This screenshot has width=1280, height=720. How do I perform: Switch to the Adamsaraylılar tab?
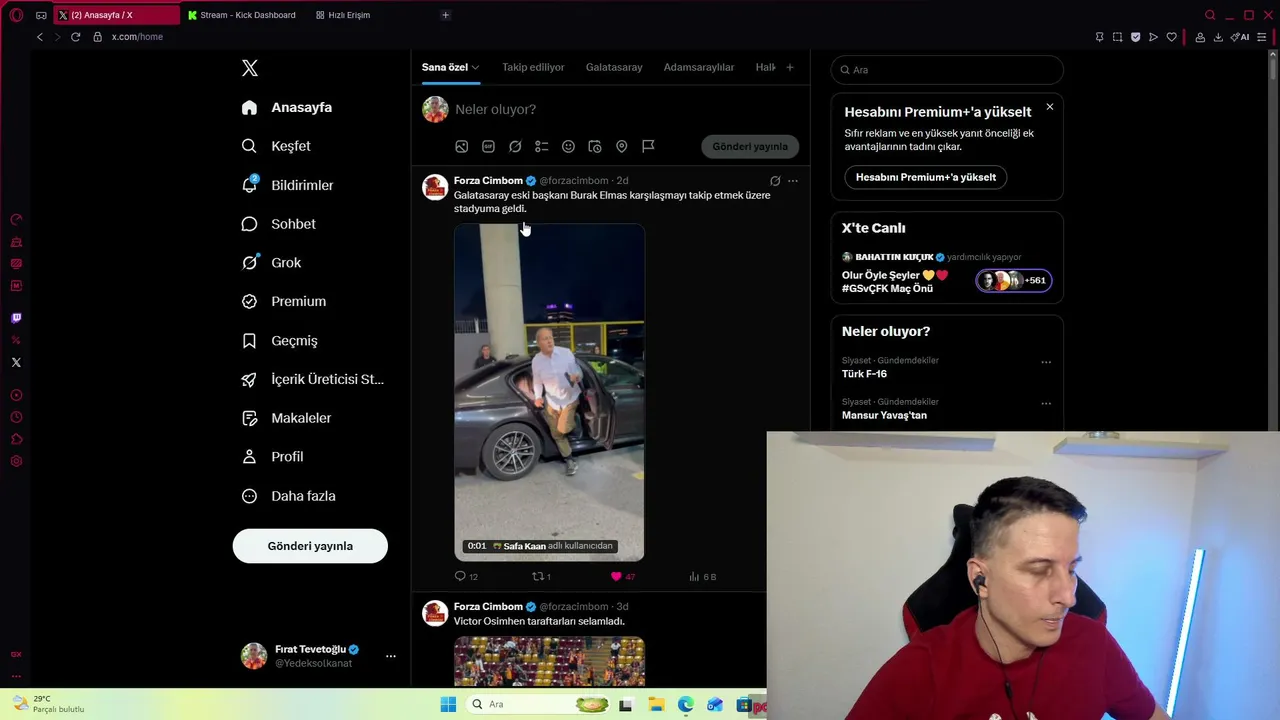pyautogui.click(x=699, y=67)
